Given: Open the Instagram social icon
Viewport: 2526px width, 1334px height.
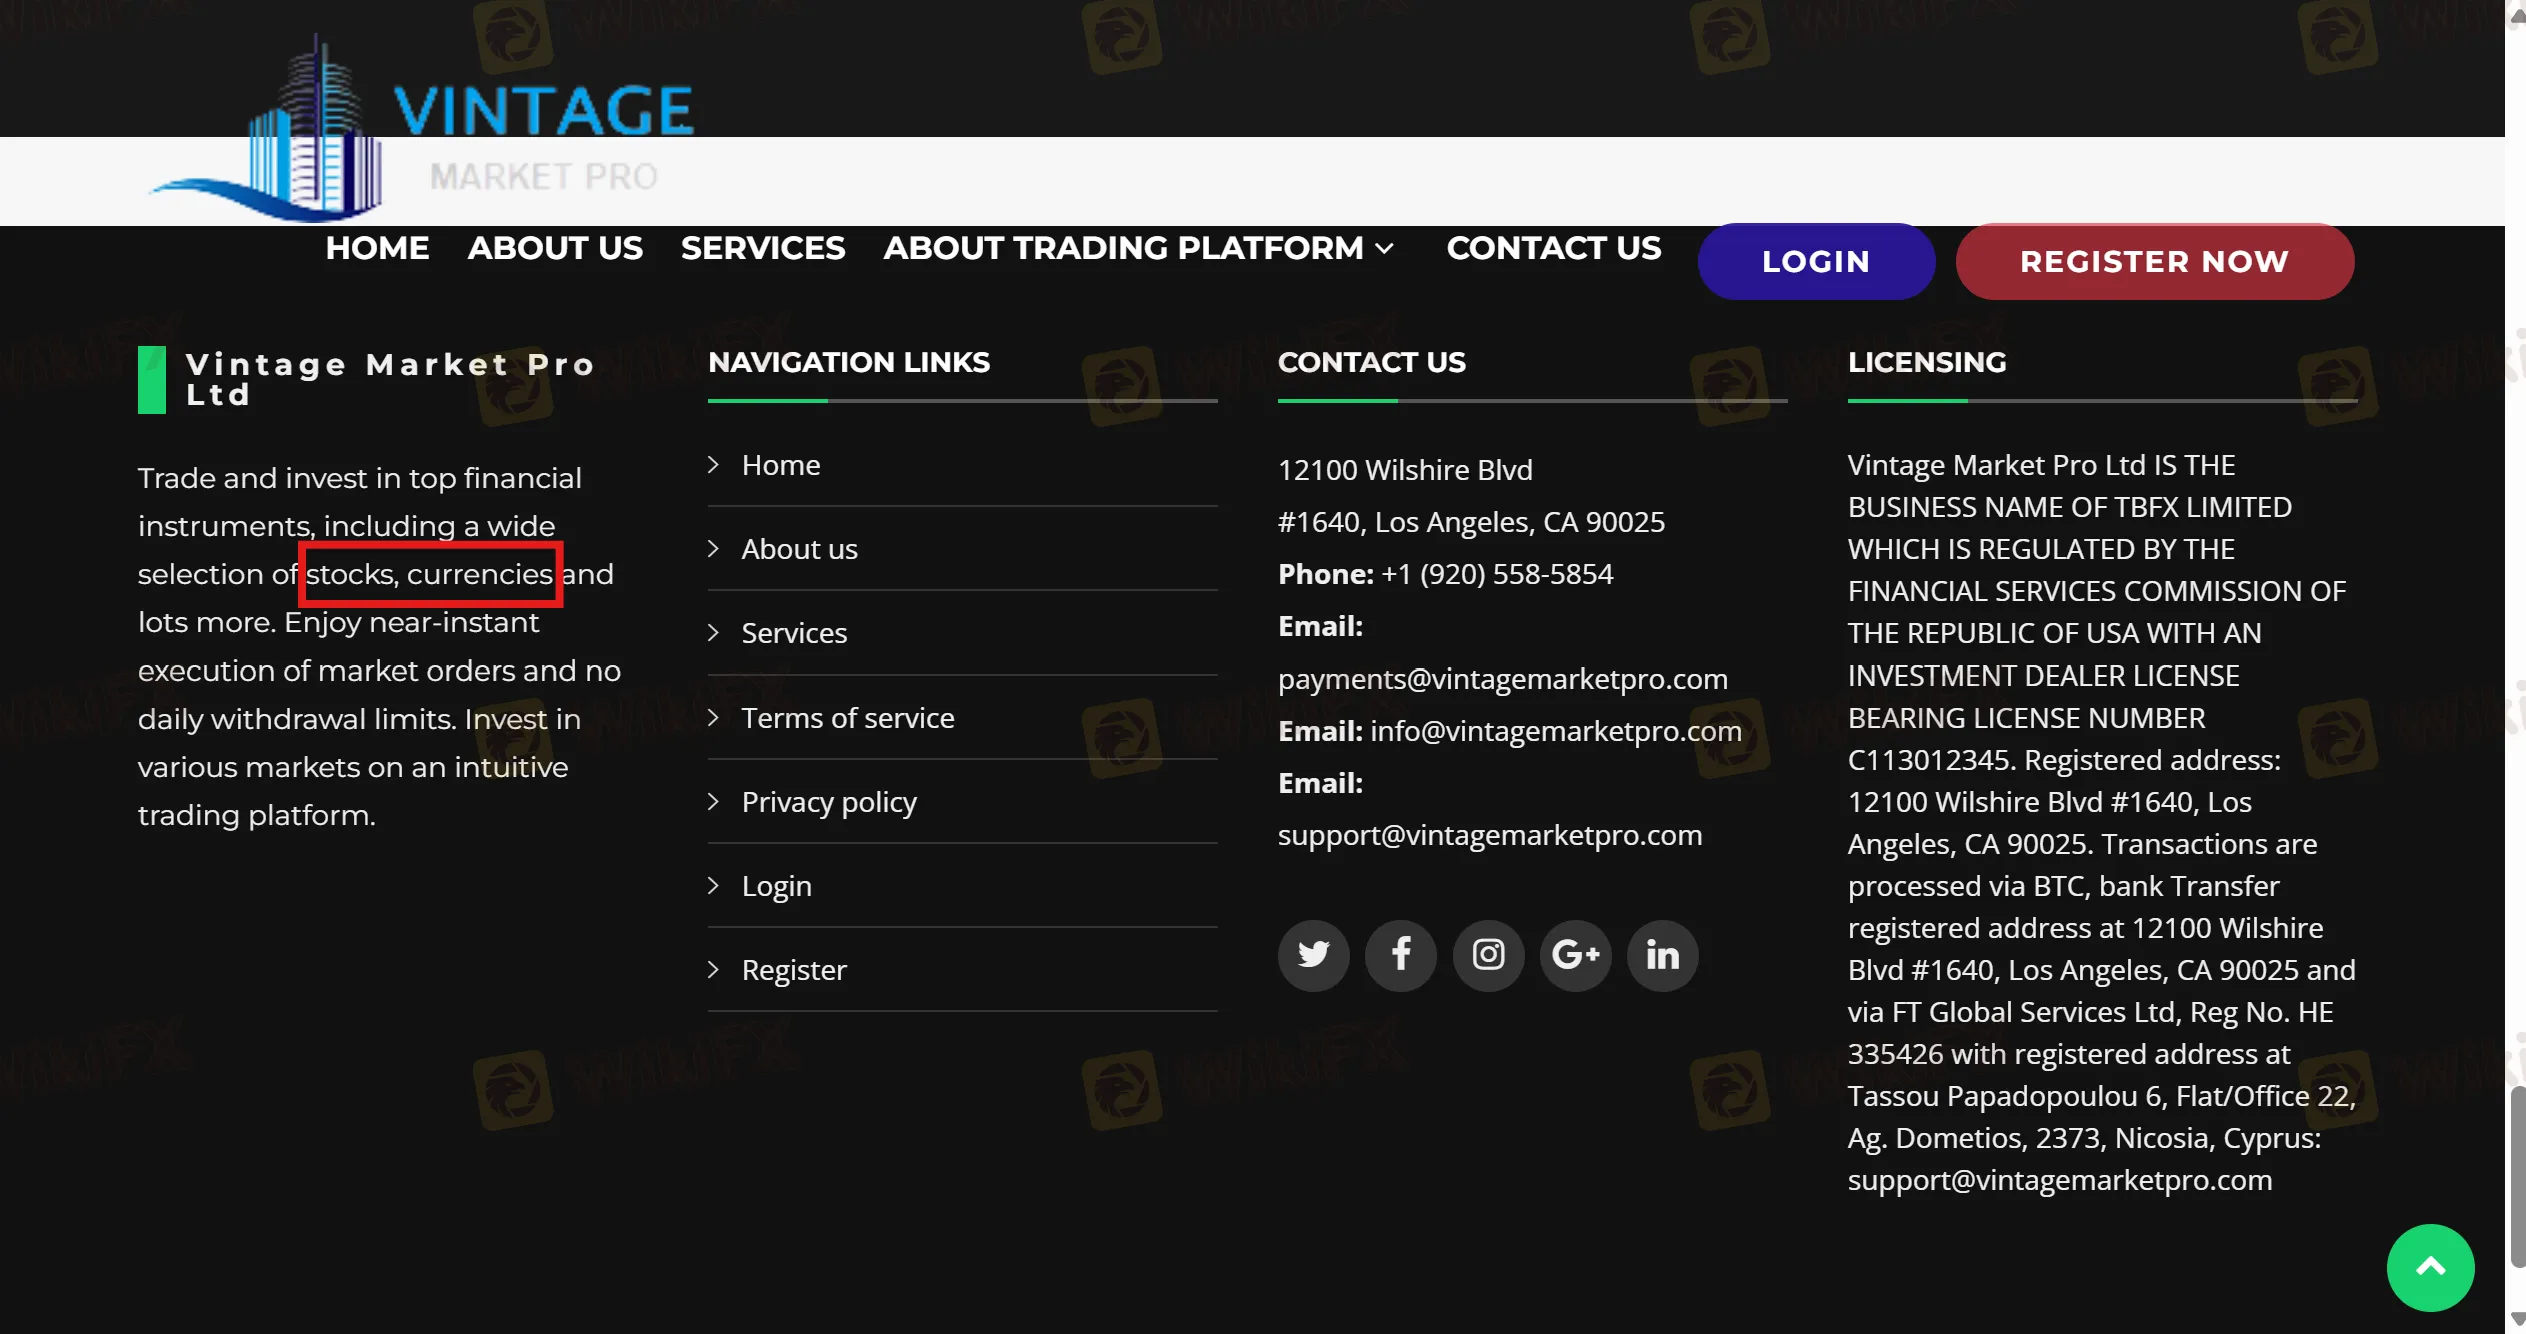Looking at the screenshot, I should coord(1488,955).
